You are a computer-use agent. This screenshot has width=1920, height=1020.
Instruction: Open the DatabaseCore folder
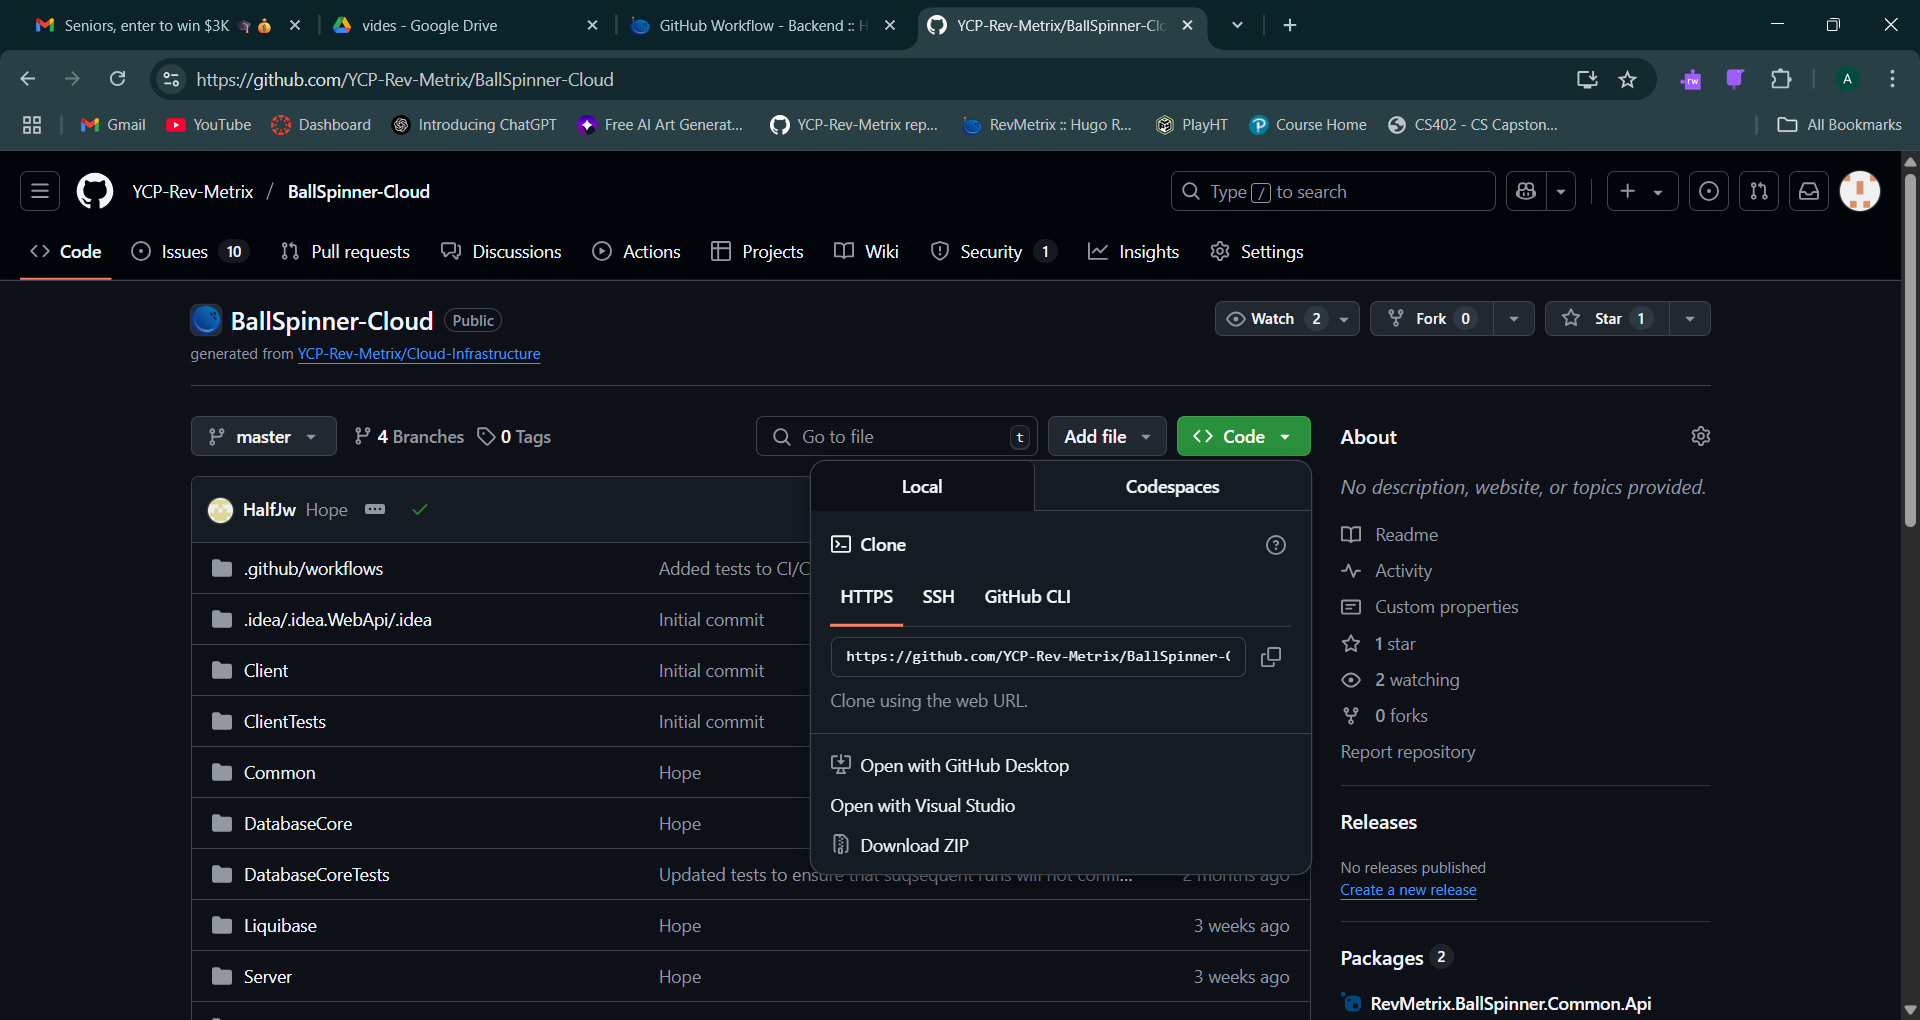[298, 824]
